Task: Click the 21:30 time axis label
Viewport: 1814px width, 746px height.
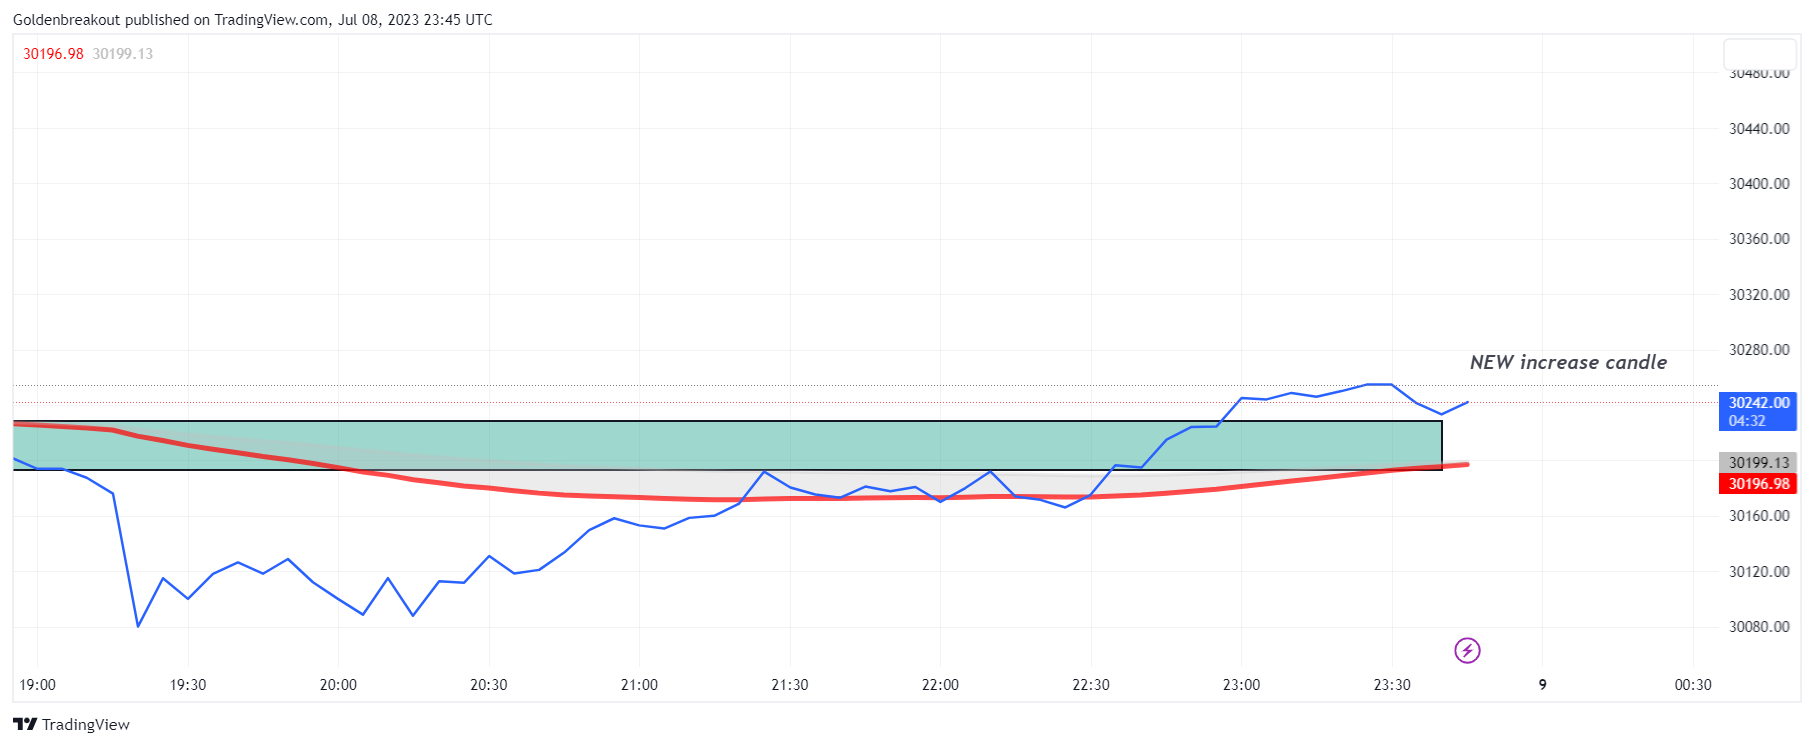Action: click(790, 685)
